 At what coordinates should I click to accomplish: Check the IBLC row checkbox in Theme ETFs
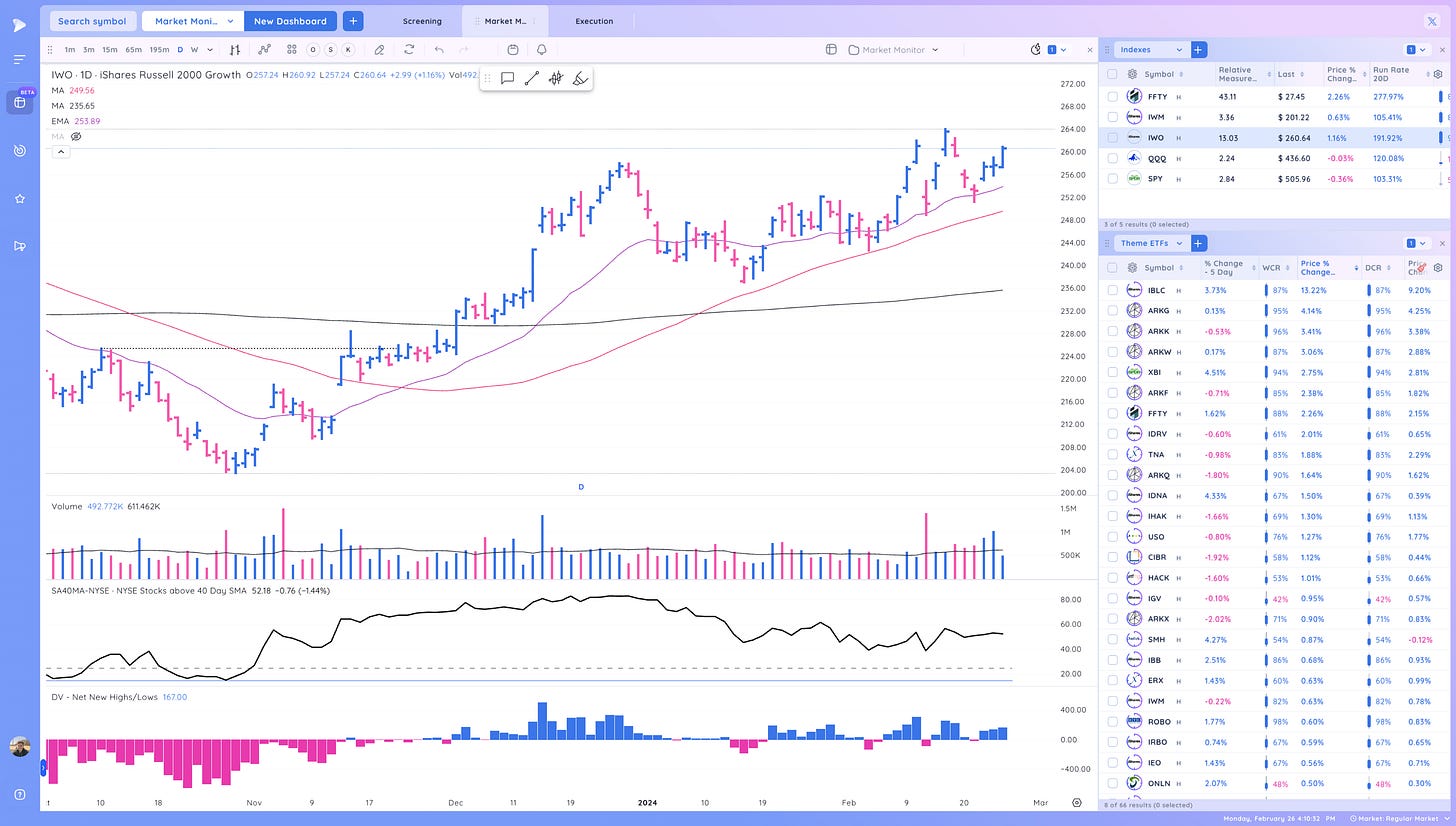[x=1112, y=290]
